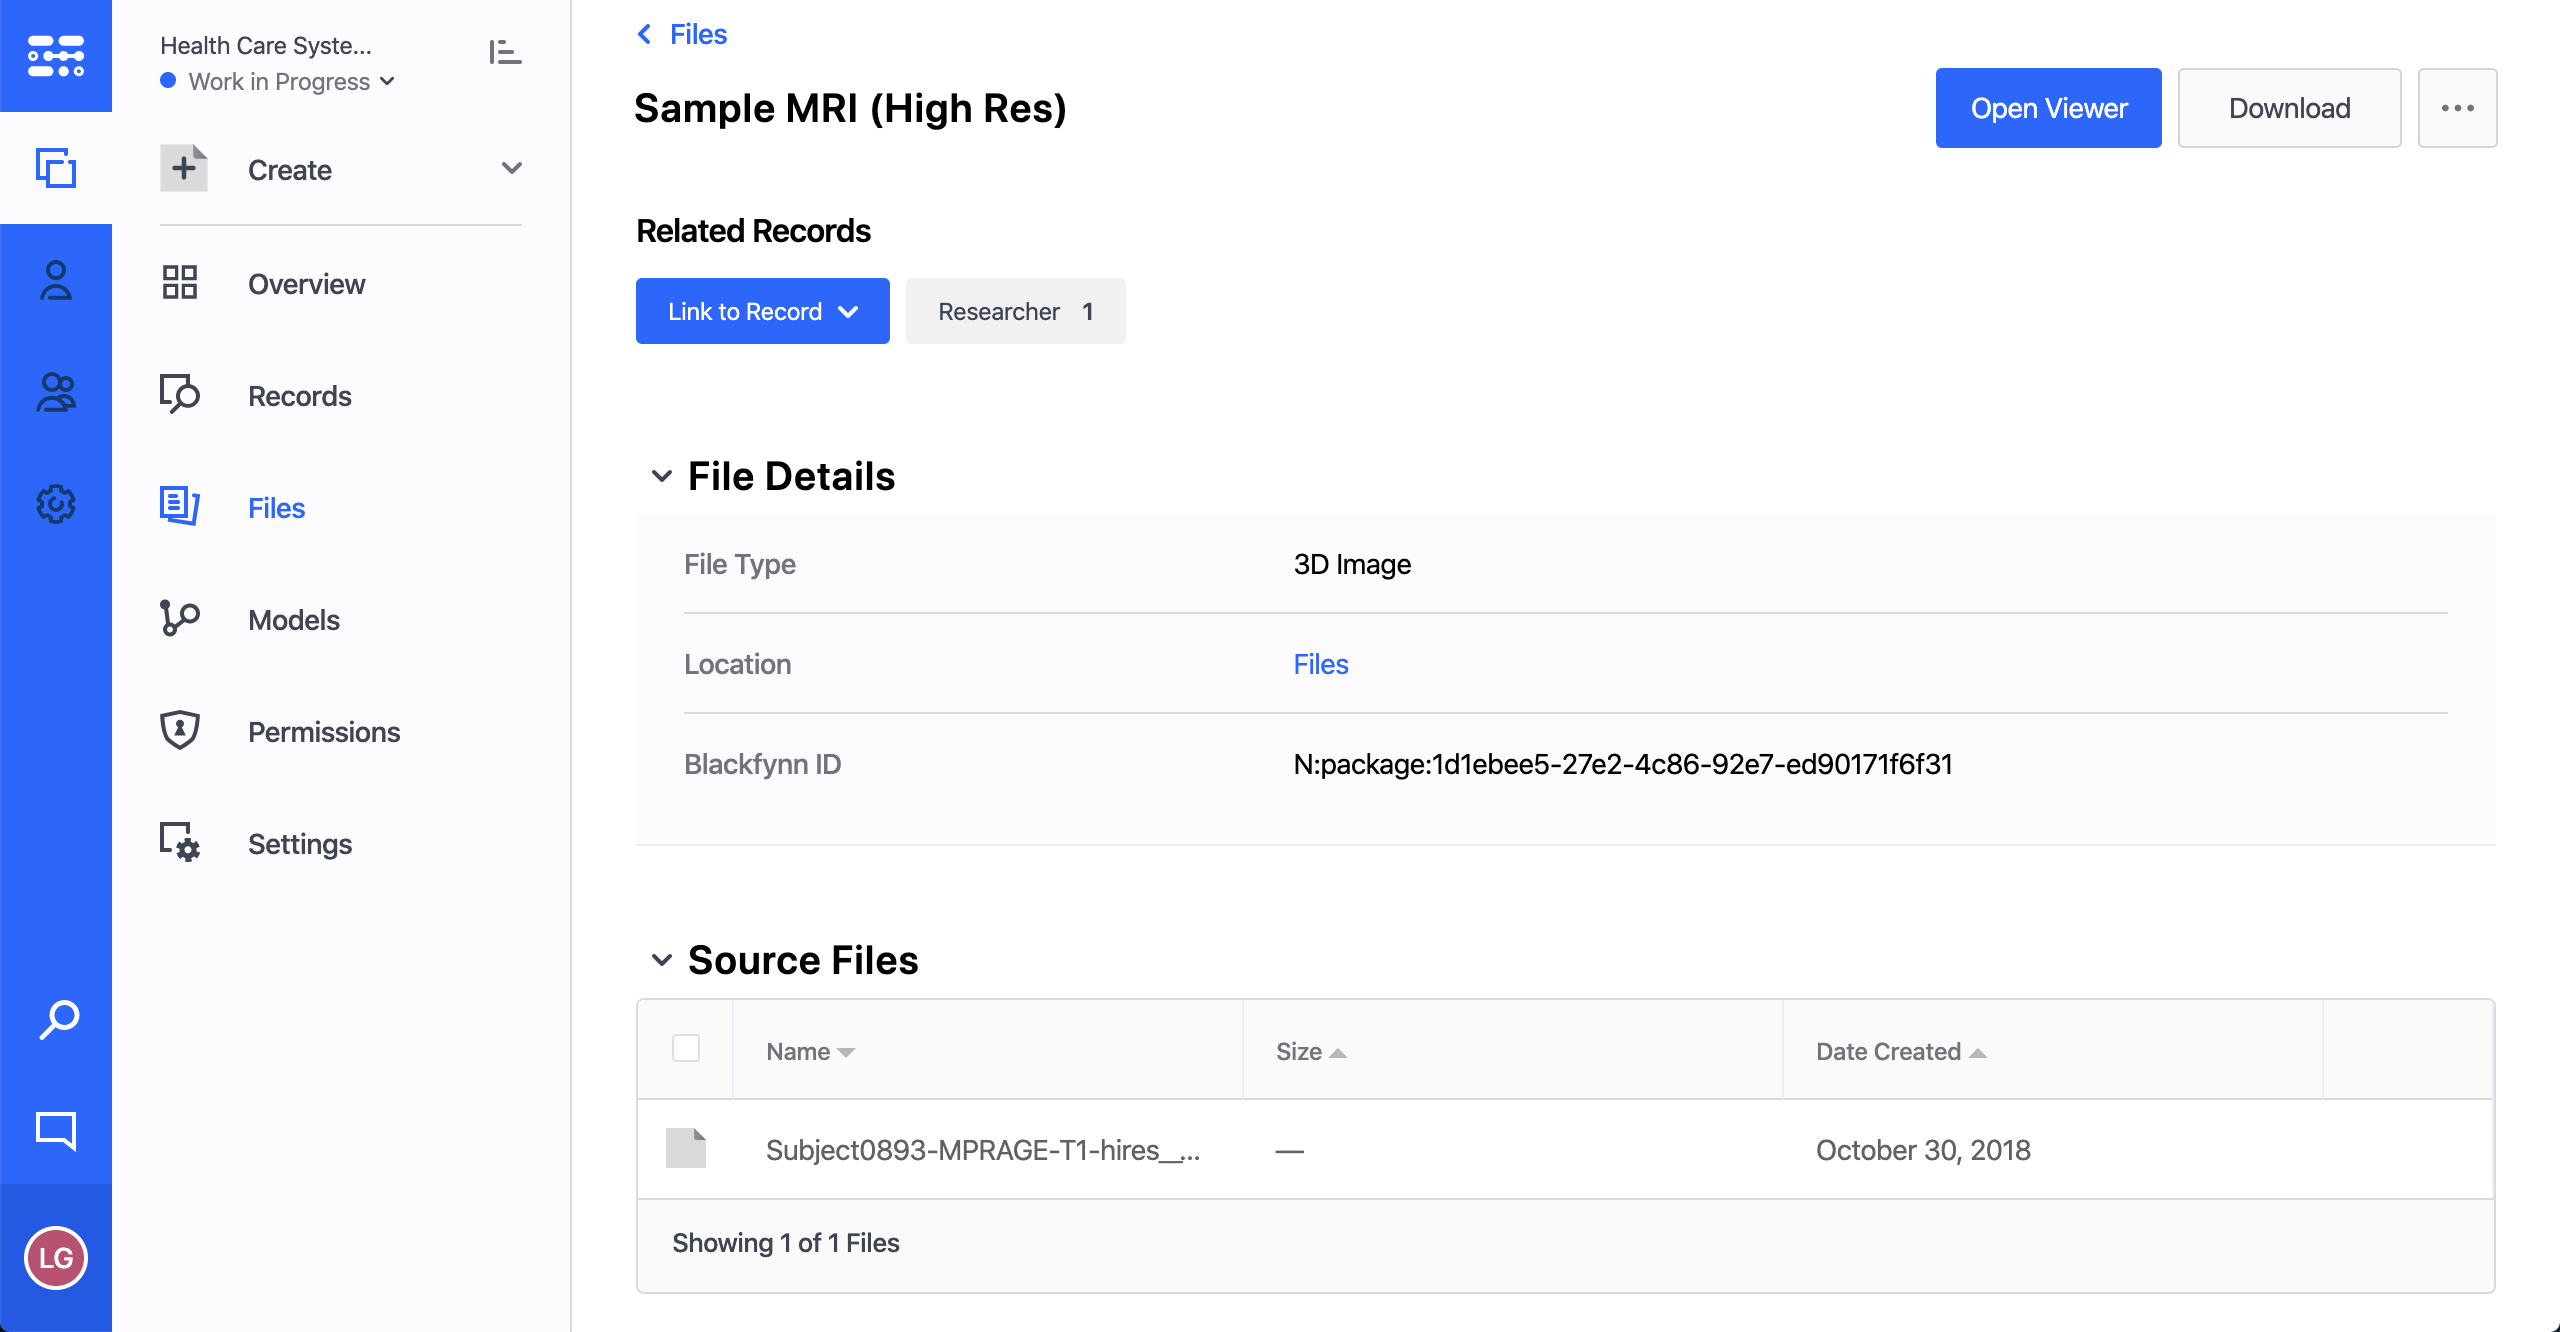The height and width of the screenshot is (1332, 2560).
Task: Click the Files location link
Action: pyautogui.click(x=1320, y=664)
